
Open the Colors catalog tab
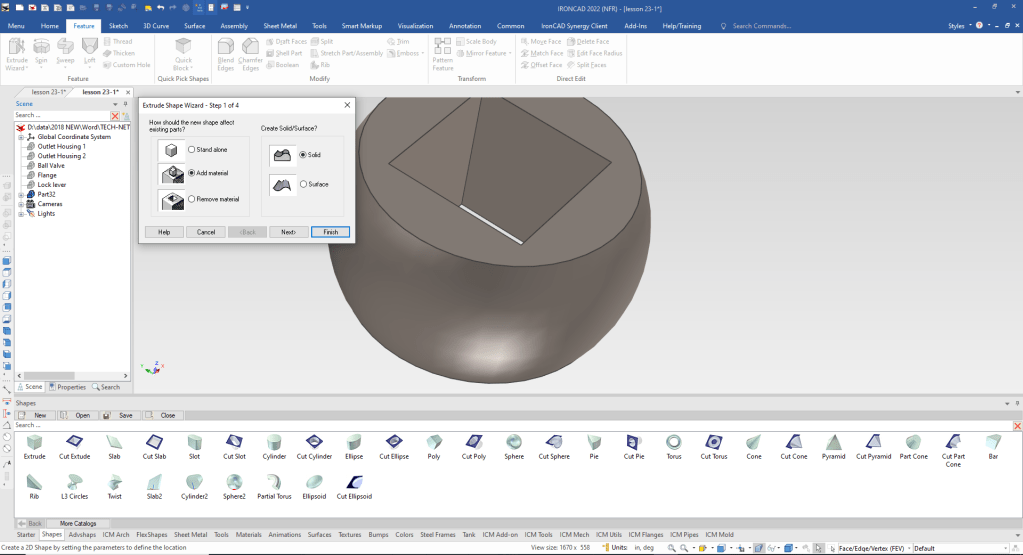404,535
